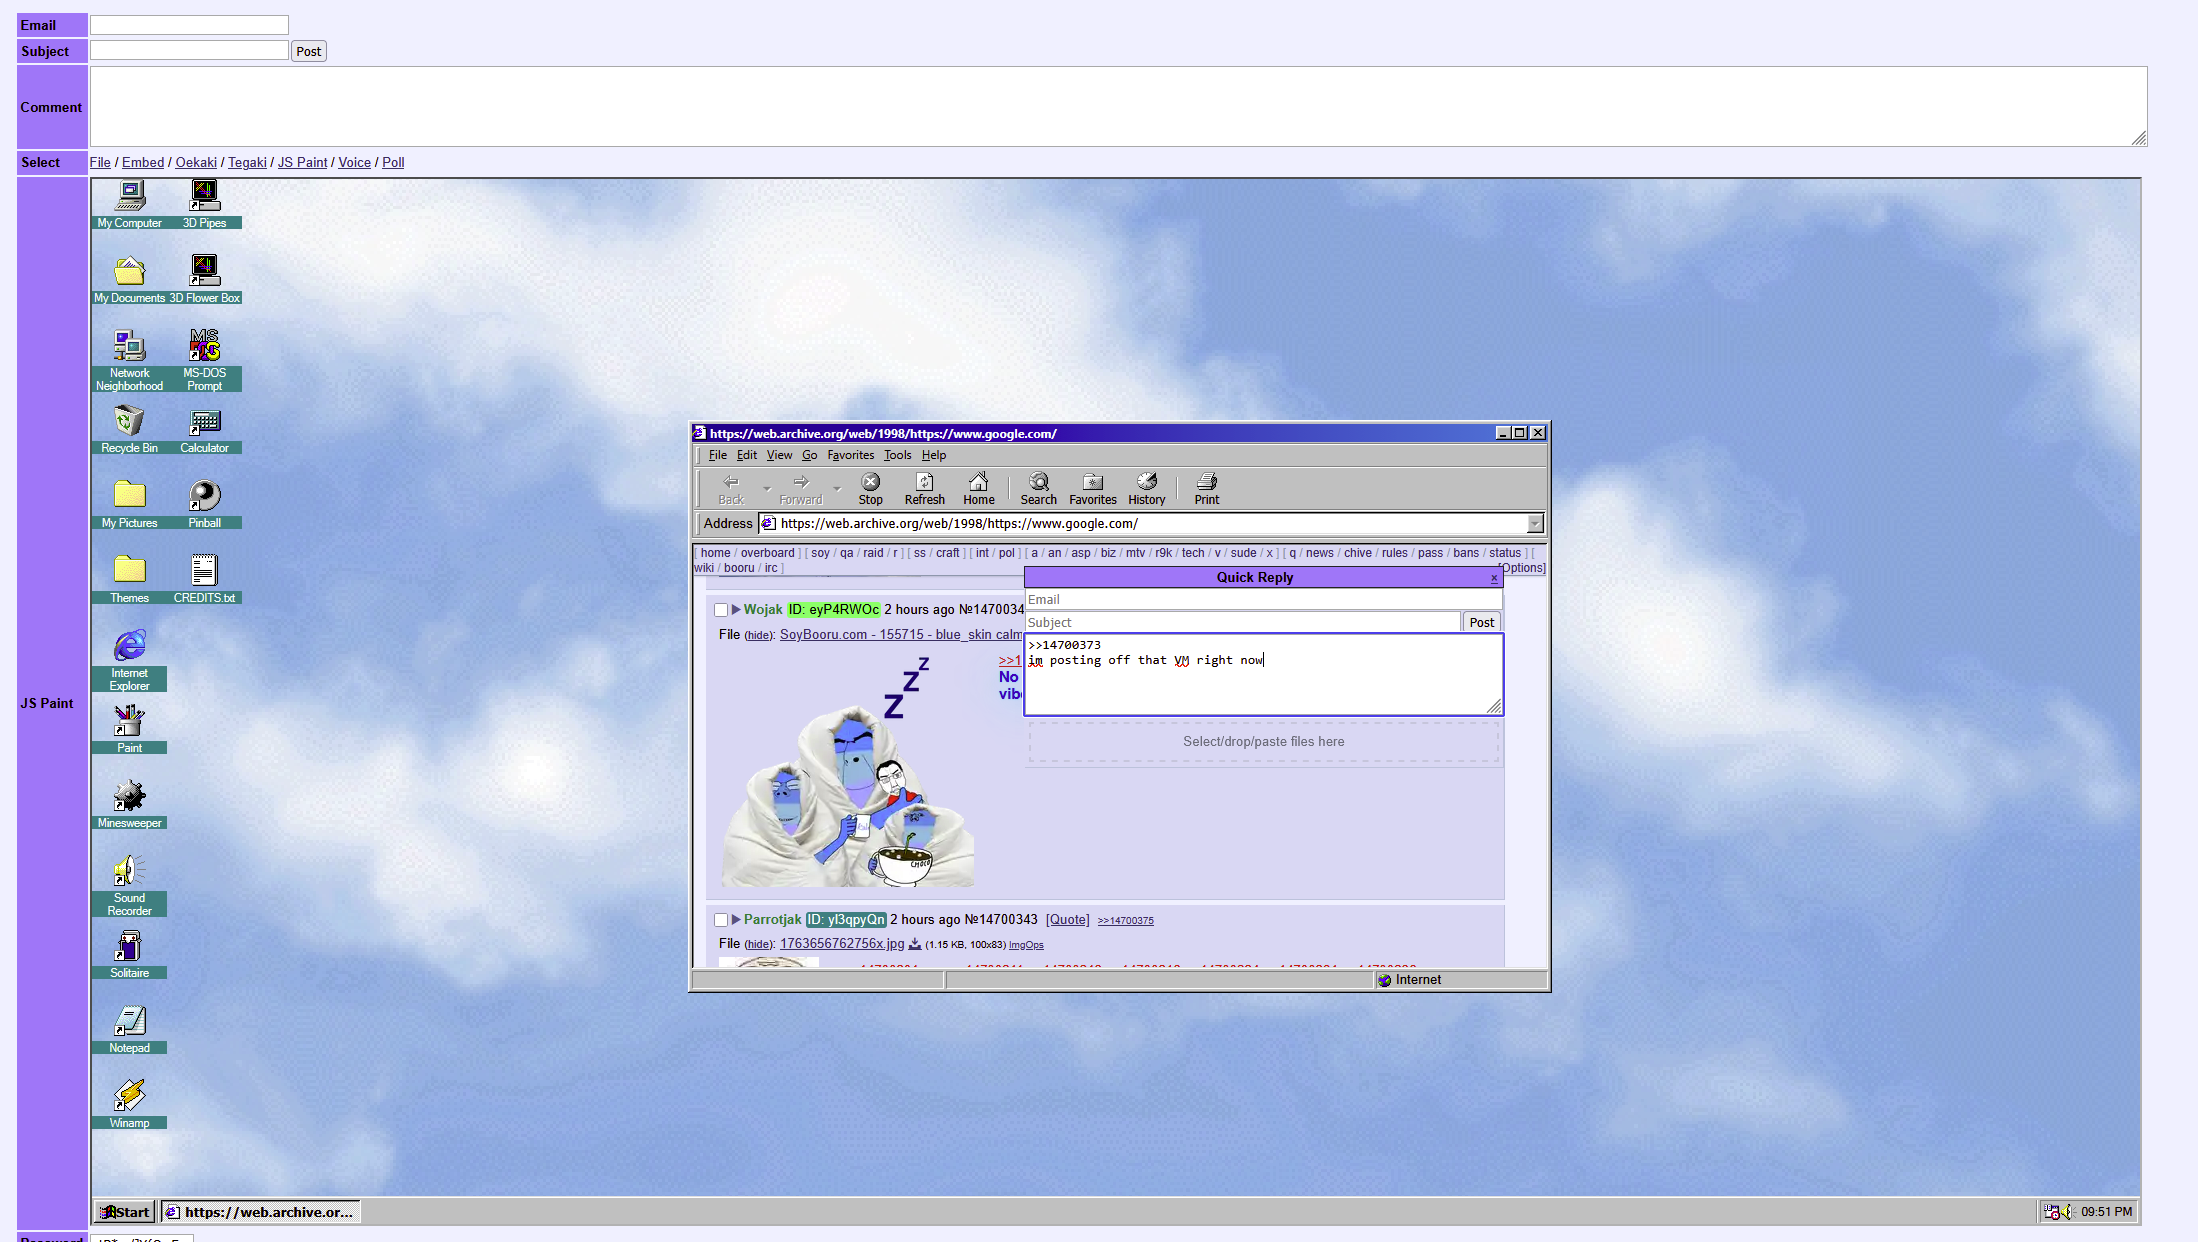Expand the Address bar dropdown arrow

1534,524
